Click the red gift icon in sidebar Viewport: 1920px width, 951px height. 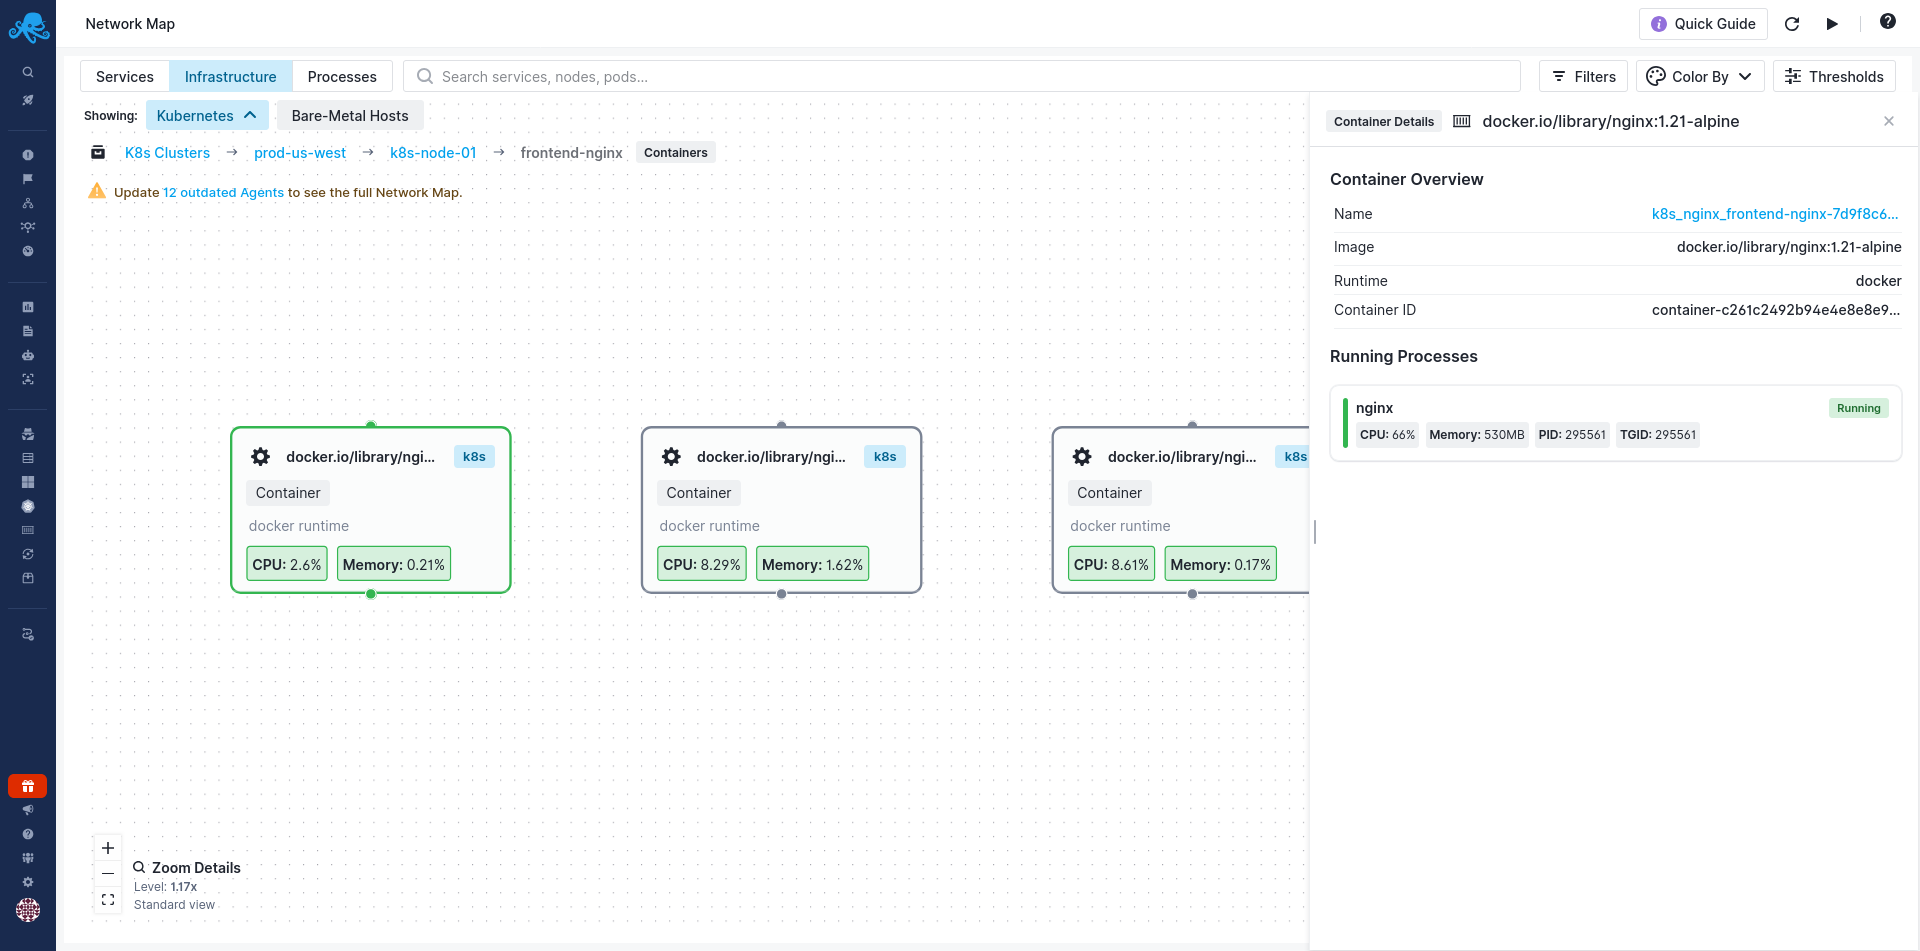click(x=28, y=786)
